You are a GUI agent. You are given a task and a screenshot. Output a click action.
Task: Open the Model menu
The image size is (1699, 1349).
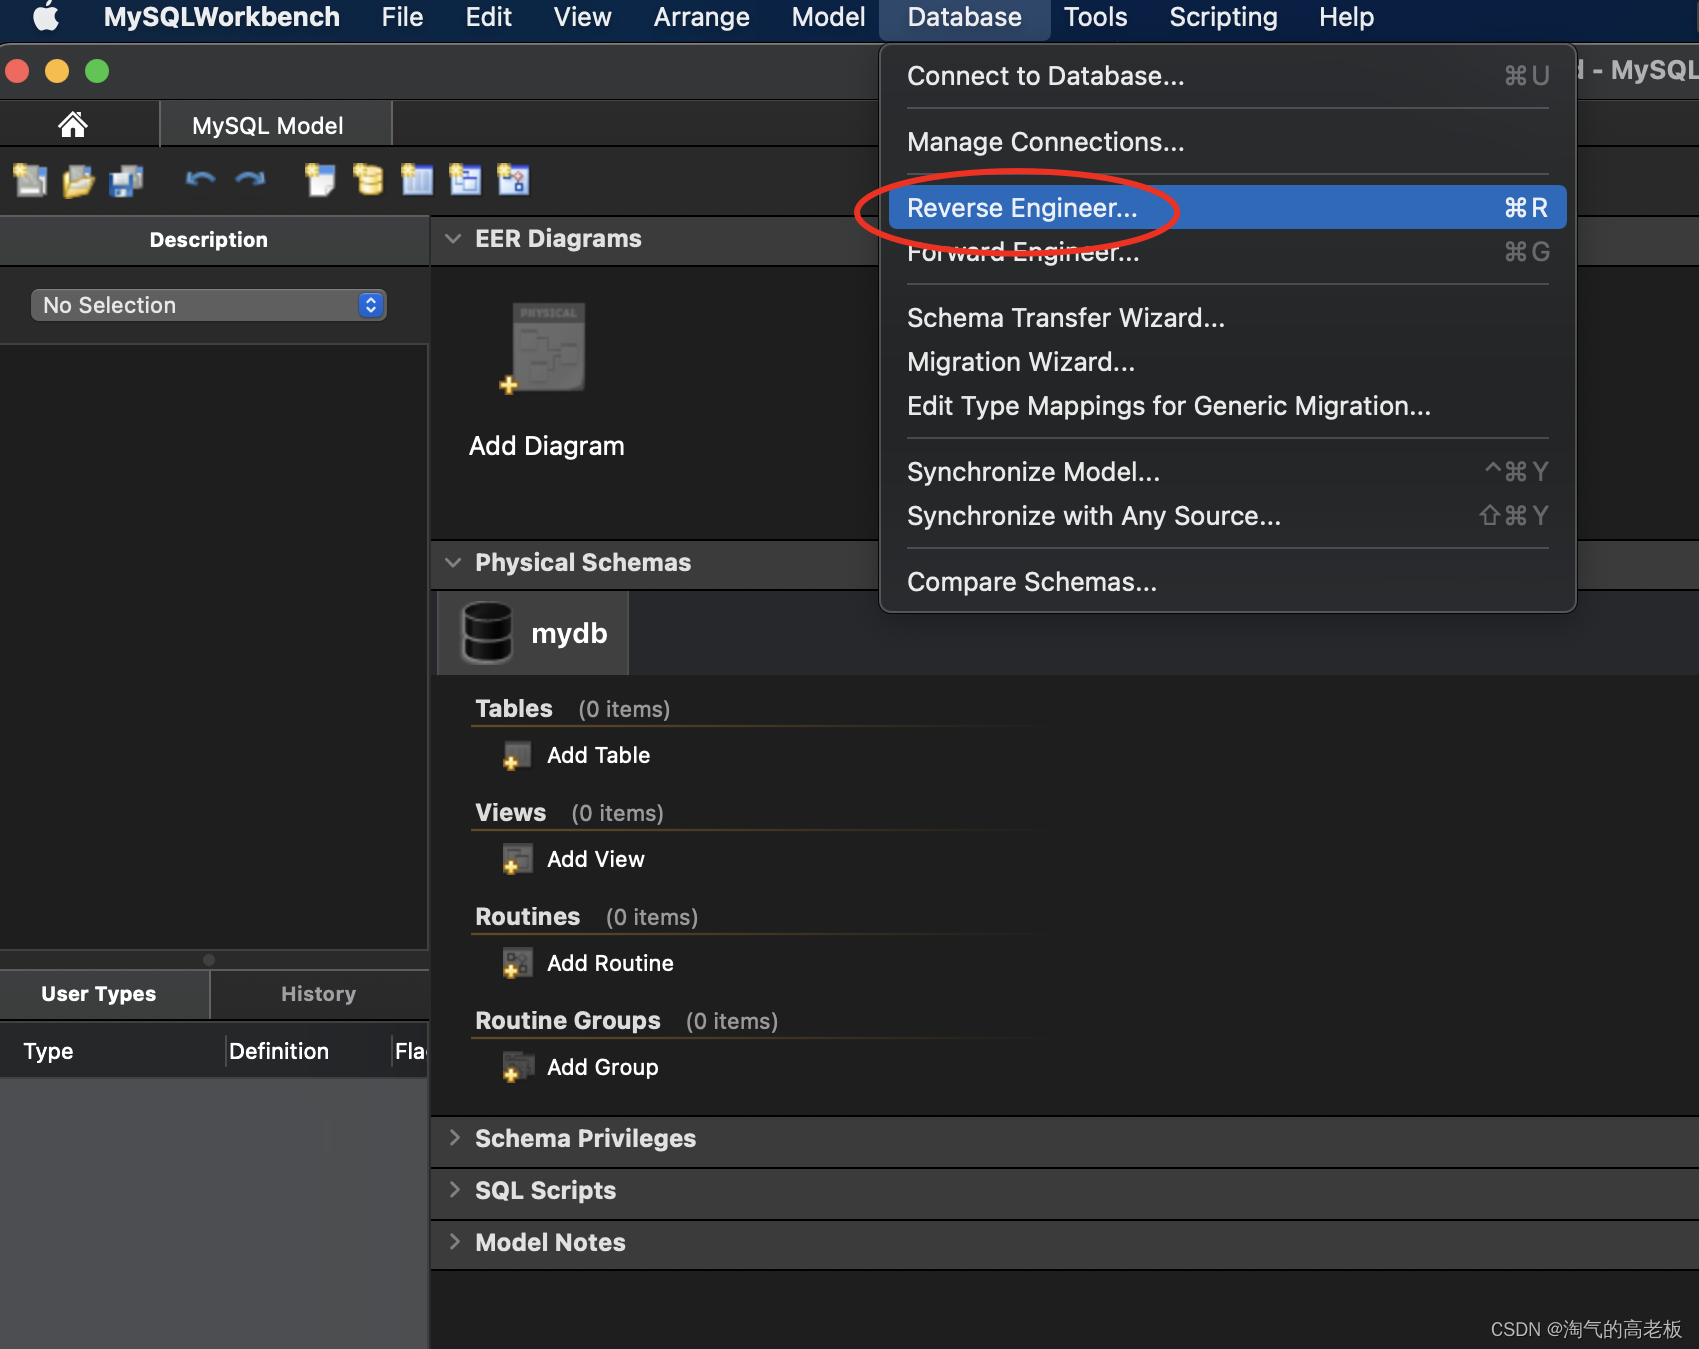pyautogui.click(x=828, y=17)
